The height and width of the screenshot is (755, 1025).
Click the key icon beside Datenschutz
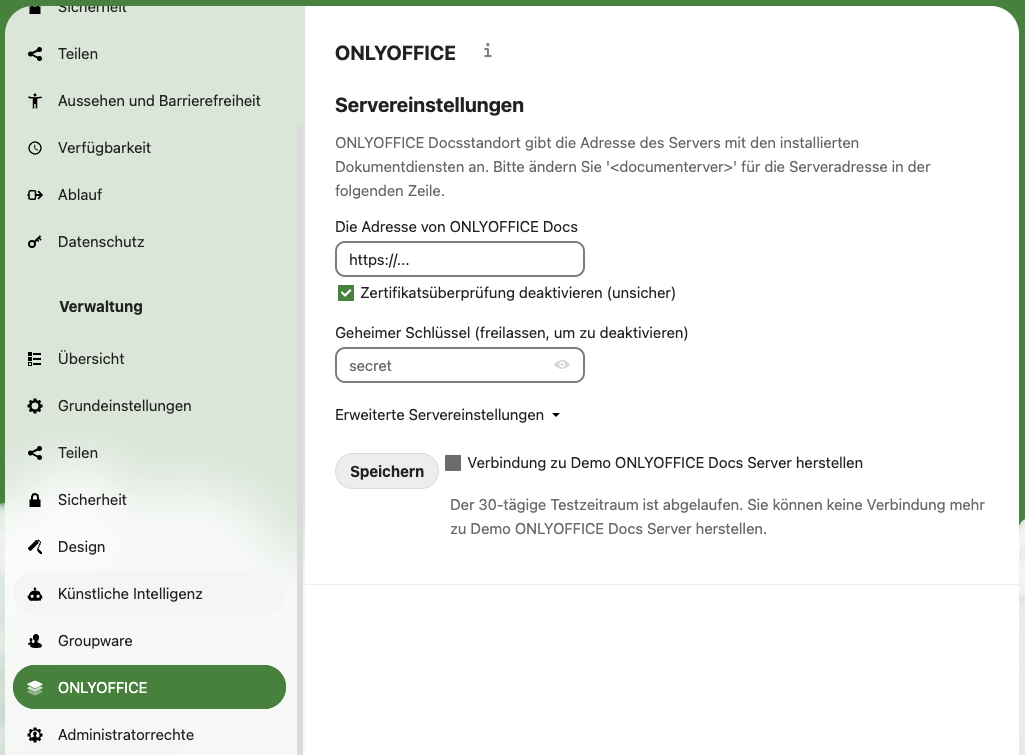pyautogui.click(x=35, y=242)
